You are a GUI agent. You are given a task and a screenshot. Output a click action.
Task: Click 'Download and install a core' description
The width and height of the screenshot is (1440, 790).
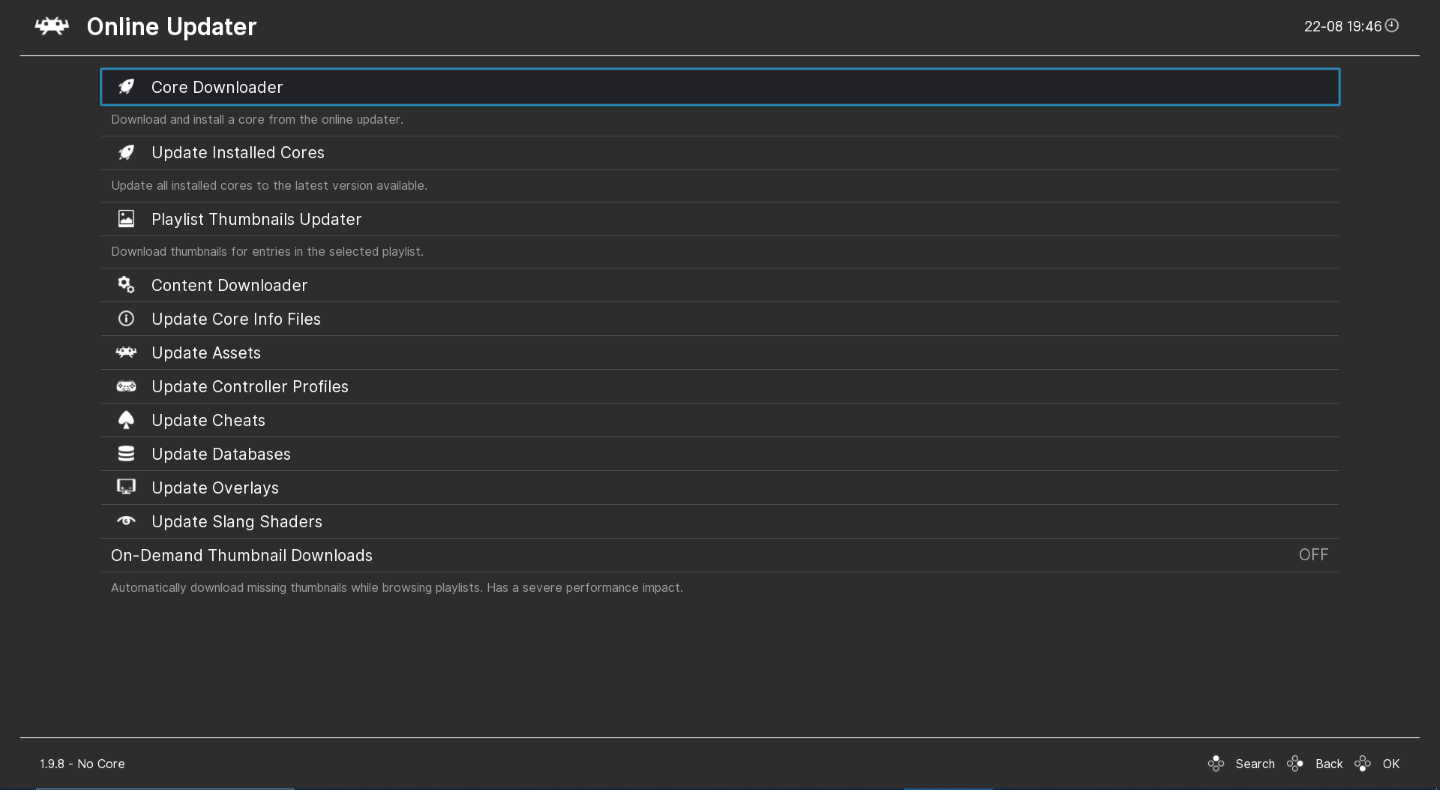point(257,120)
